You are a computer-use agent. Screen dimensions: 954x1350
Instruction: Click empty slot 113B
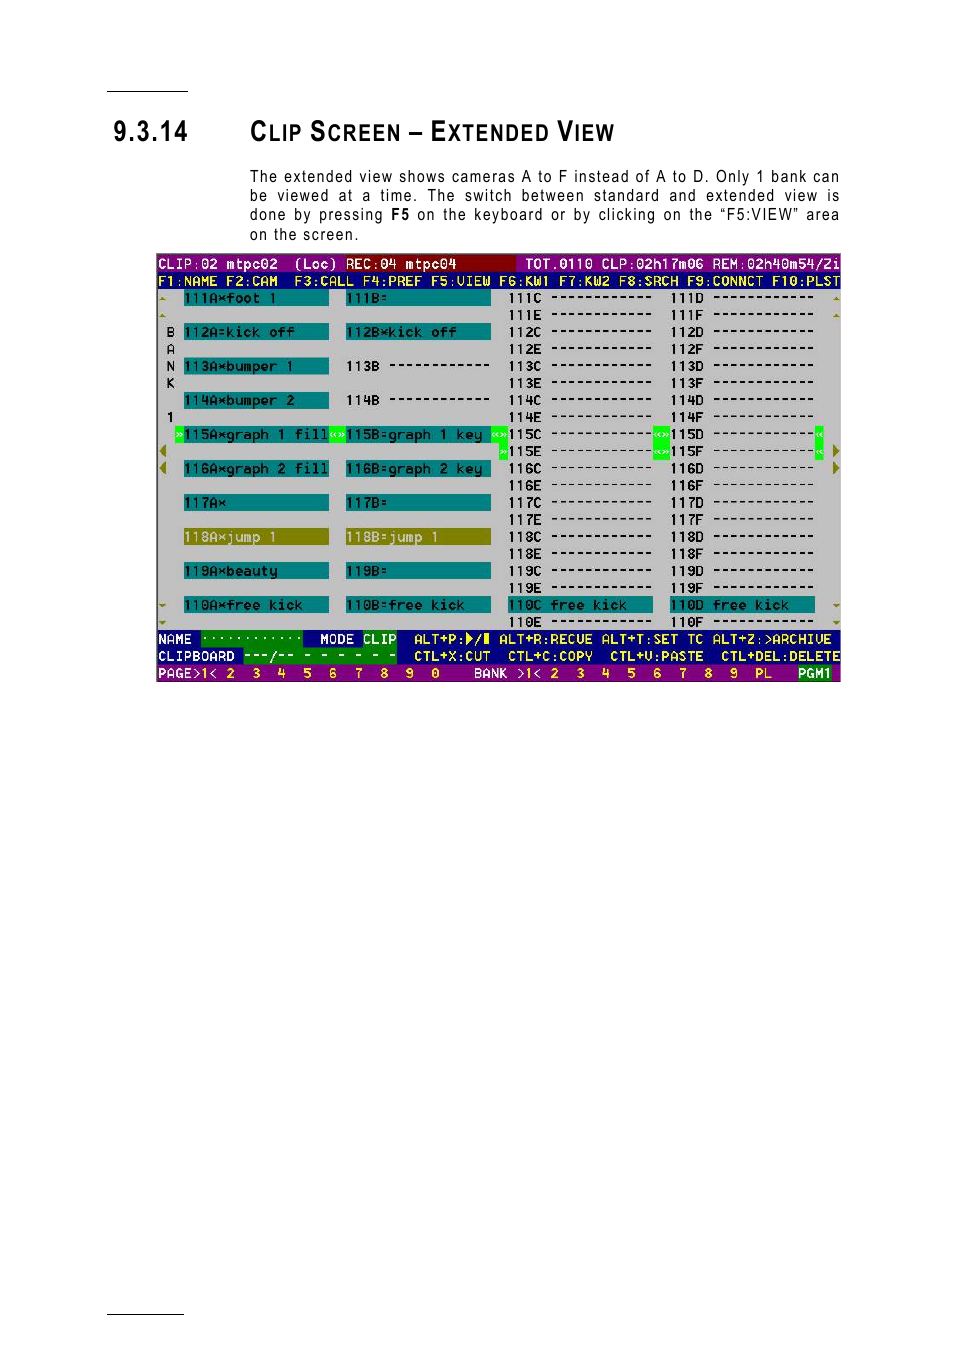pos(418,366)
